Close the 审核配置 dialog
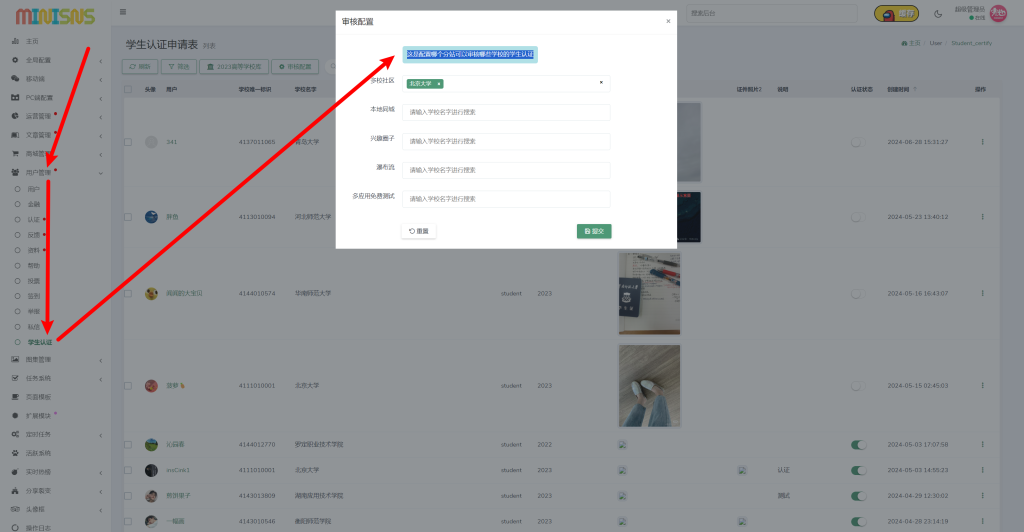The height and width of the screenshot is (532, 1024). pyautogui.click(x=668, y=21)
